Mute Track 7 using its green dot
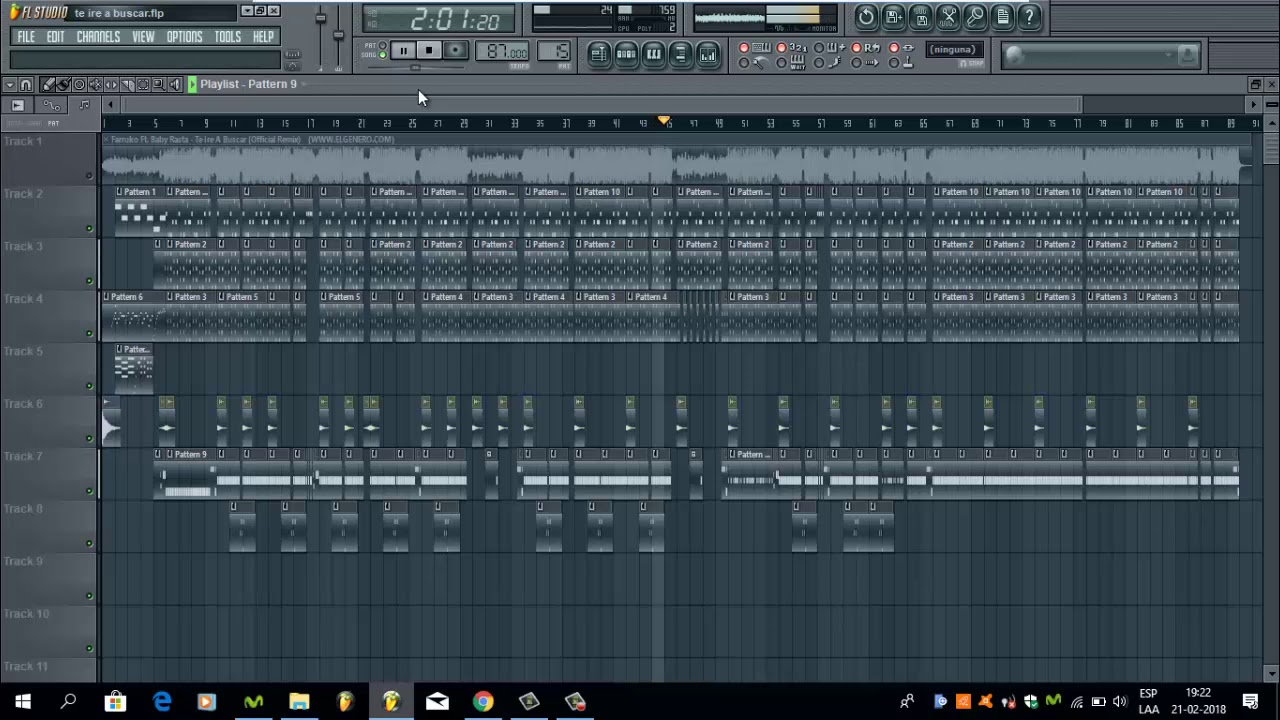The width and height of the screenshot is (1280, 720). (89, 491)
